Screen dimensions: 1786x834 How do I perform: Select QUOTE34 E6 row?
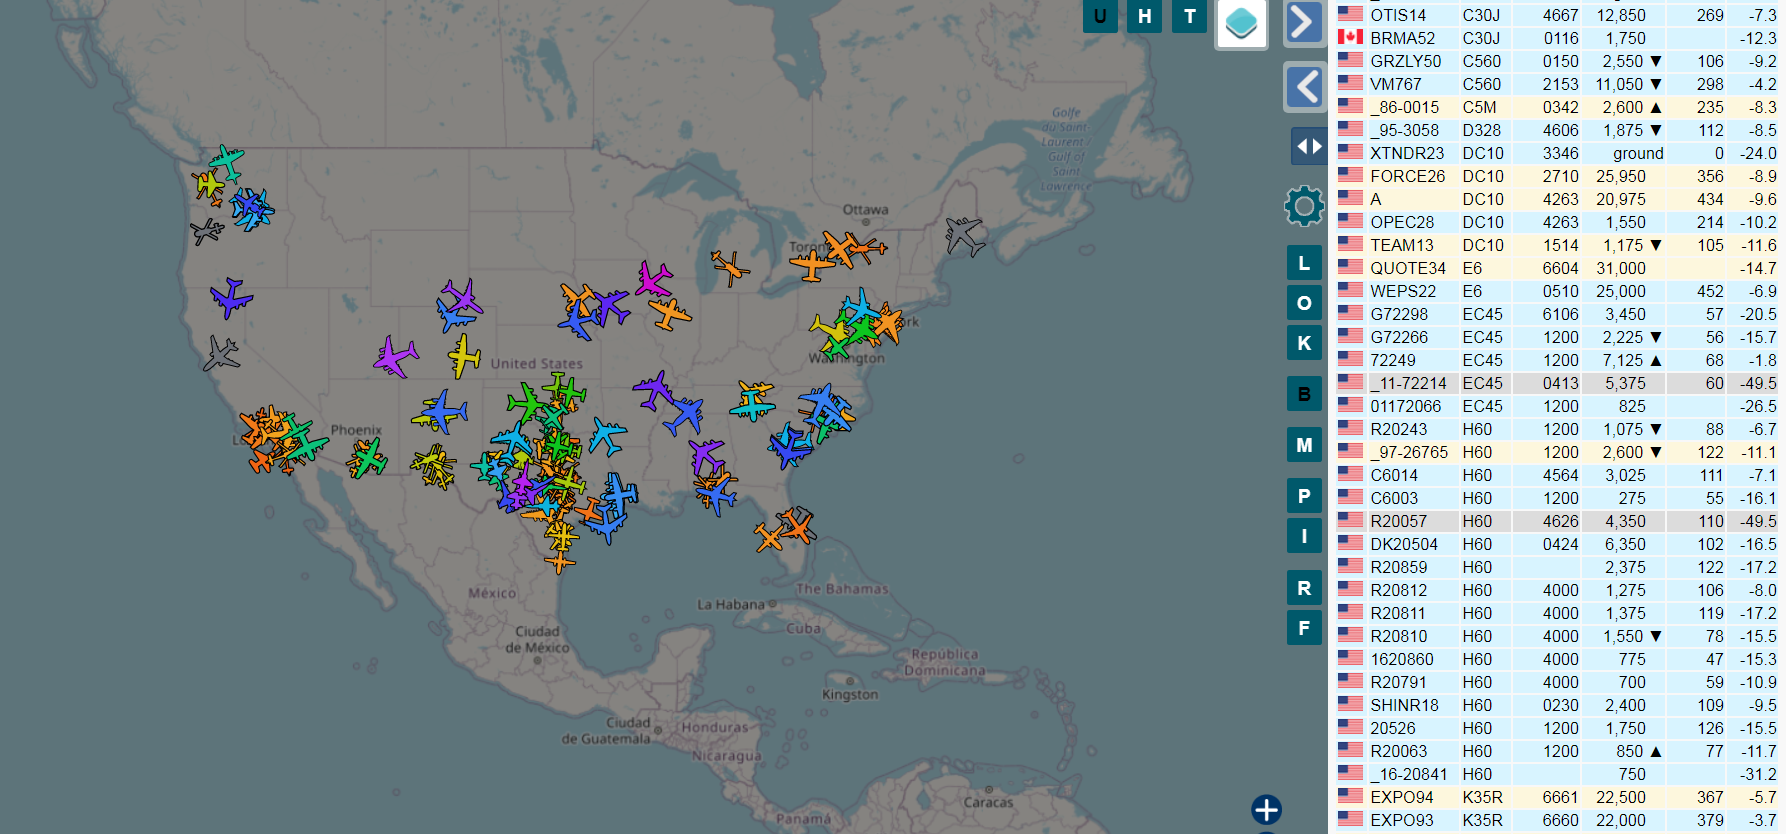point(1557,268)
